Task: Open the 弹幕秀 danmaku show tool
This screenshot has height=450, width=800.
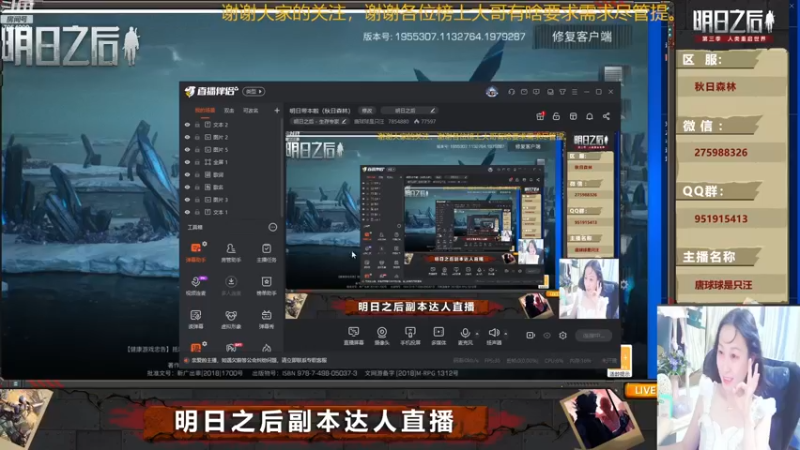Action: pos(266,319)
